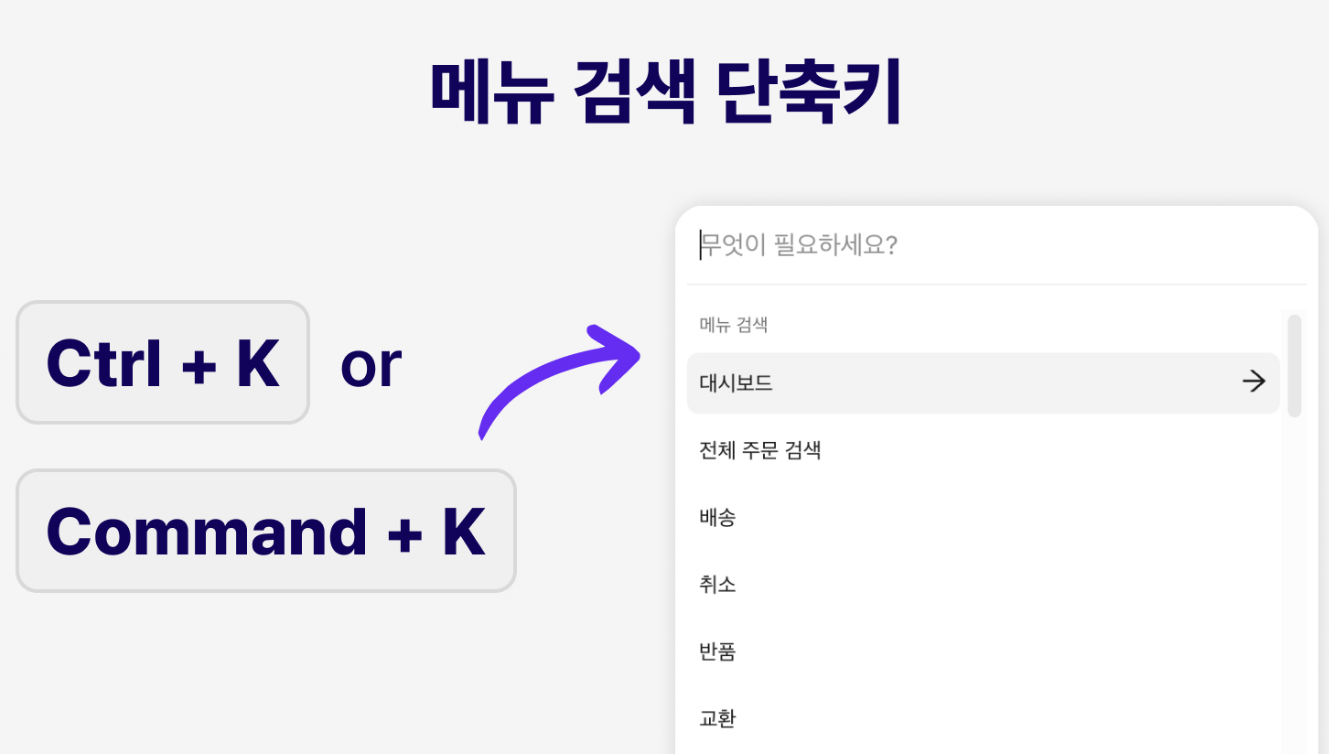
Task: Click the purple curved arrow graphic
Action: coord(559,380)
